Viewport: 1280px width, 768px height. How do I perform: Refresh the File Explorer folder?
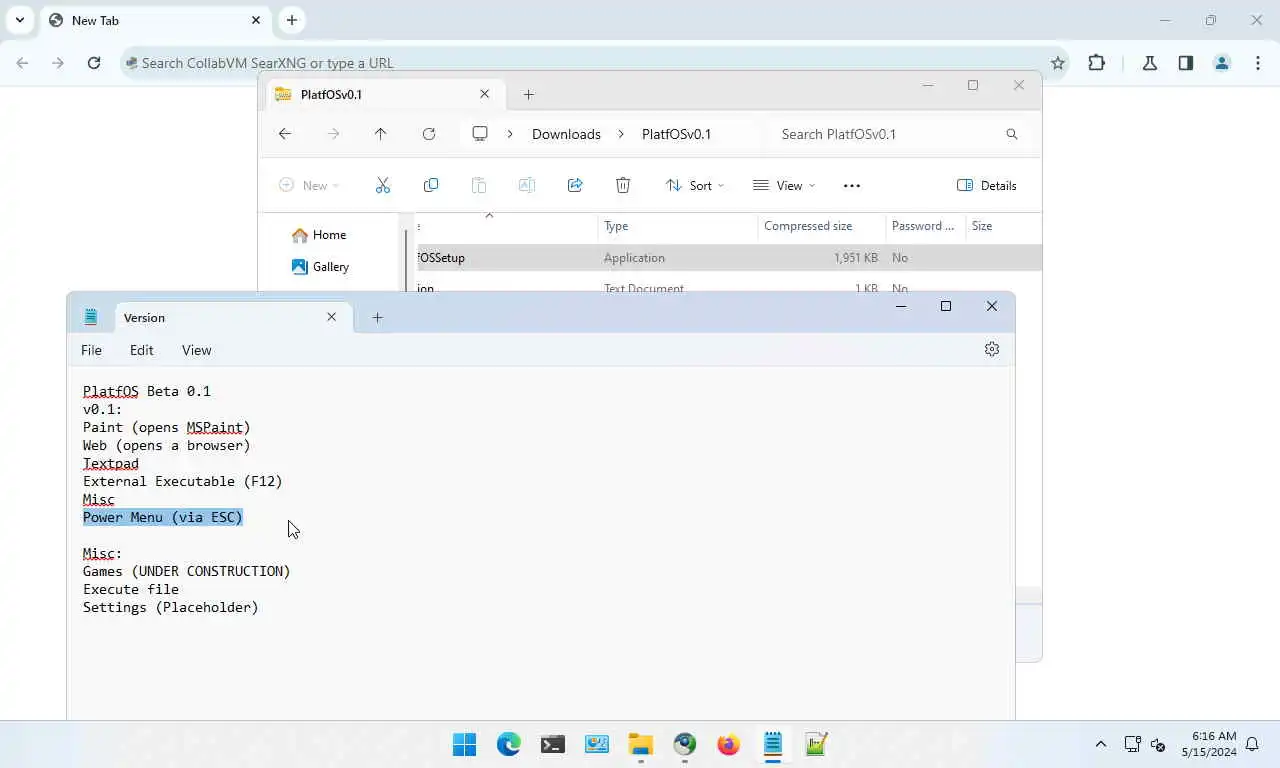click(429, 134)
